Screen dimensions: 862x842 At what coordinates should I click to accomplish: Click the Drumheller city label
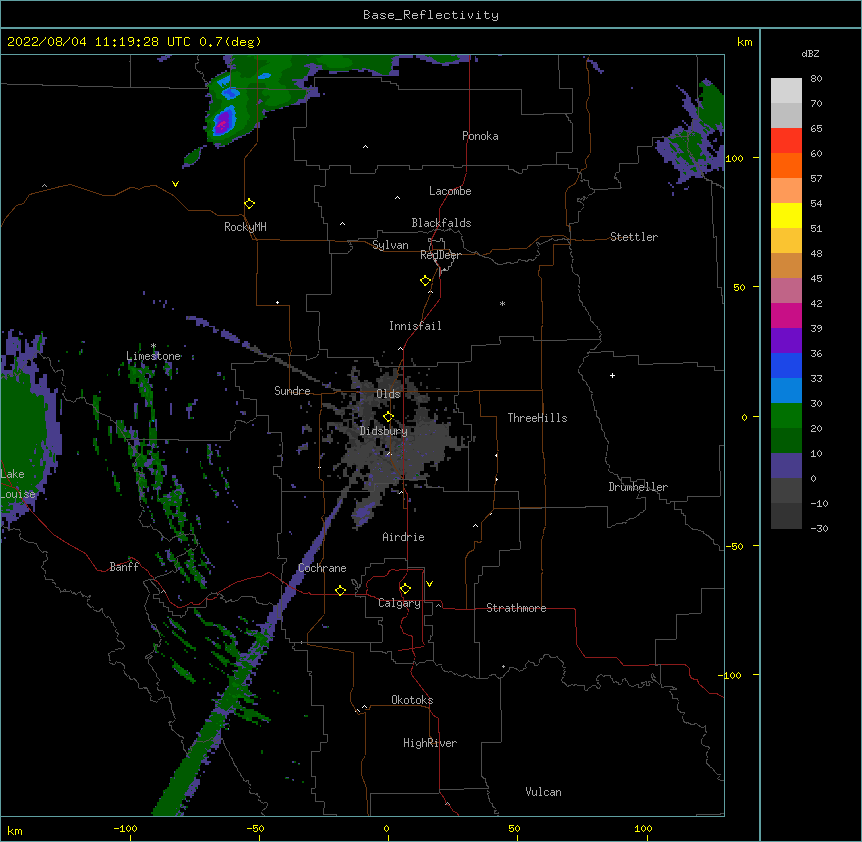(638, 487)
